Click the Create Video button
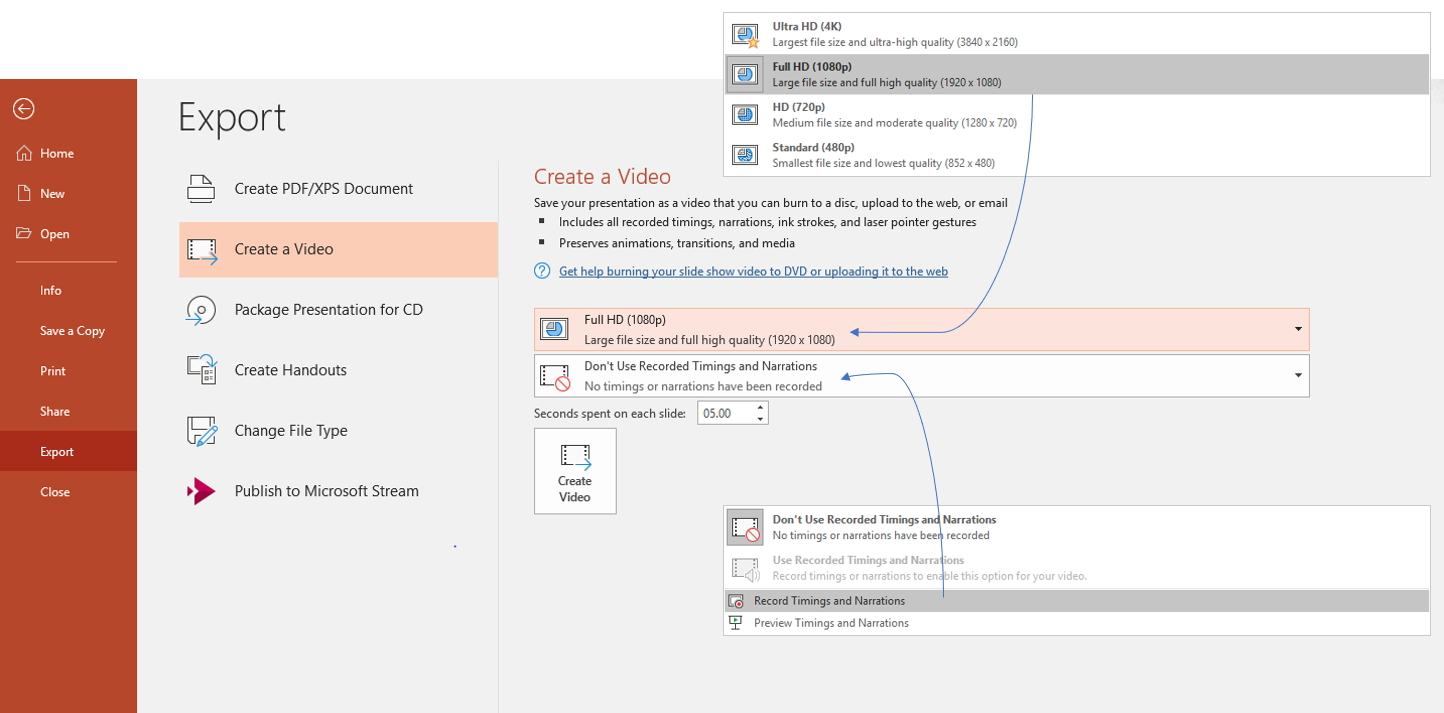 tap(575, 470)
